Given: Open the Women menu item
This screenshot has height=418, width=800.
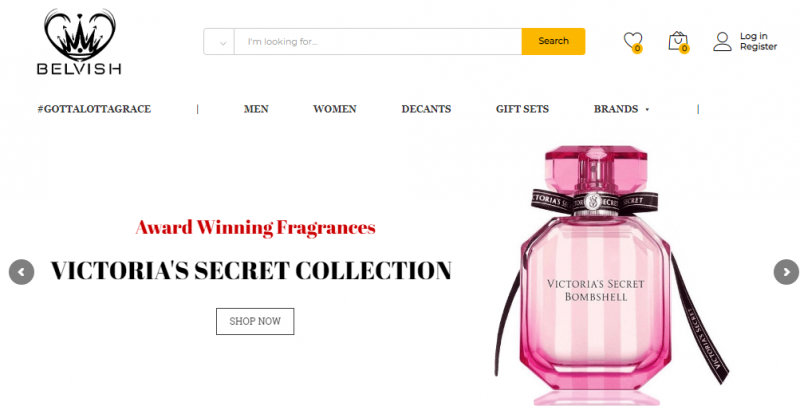Looking at the screenshot, I should pos(335,109).
